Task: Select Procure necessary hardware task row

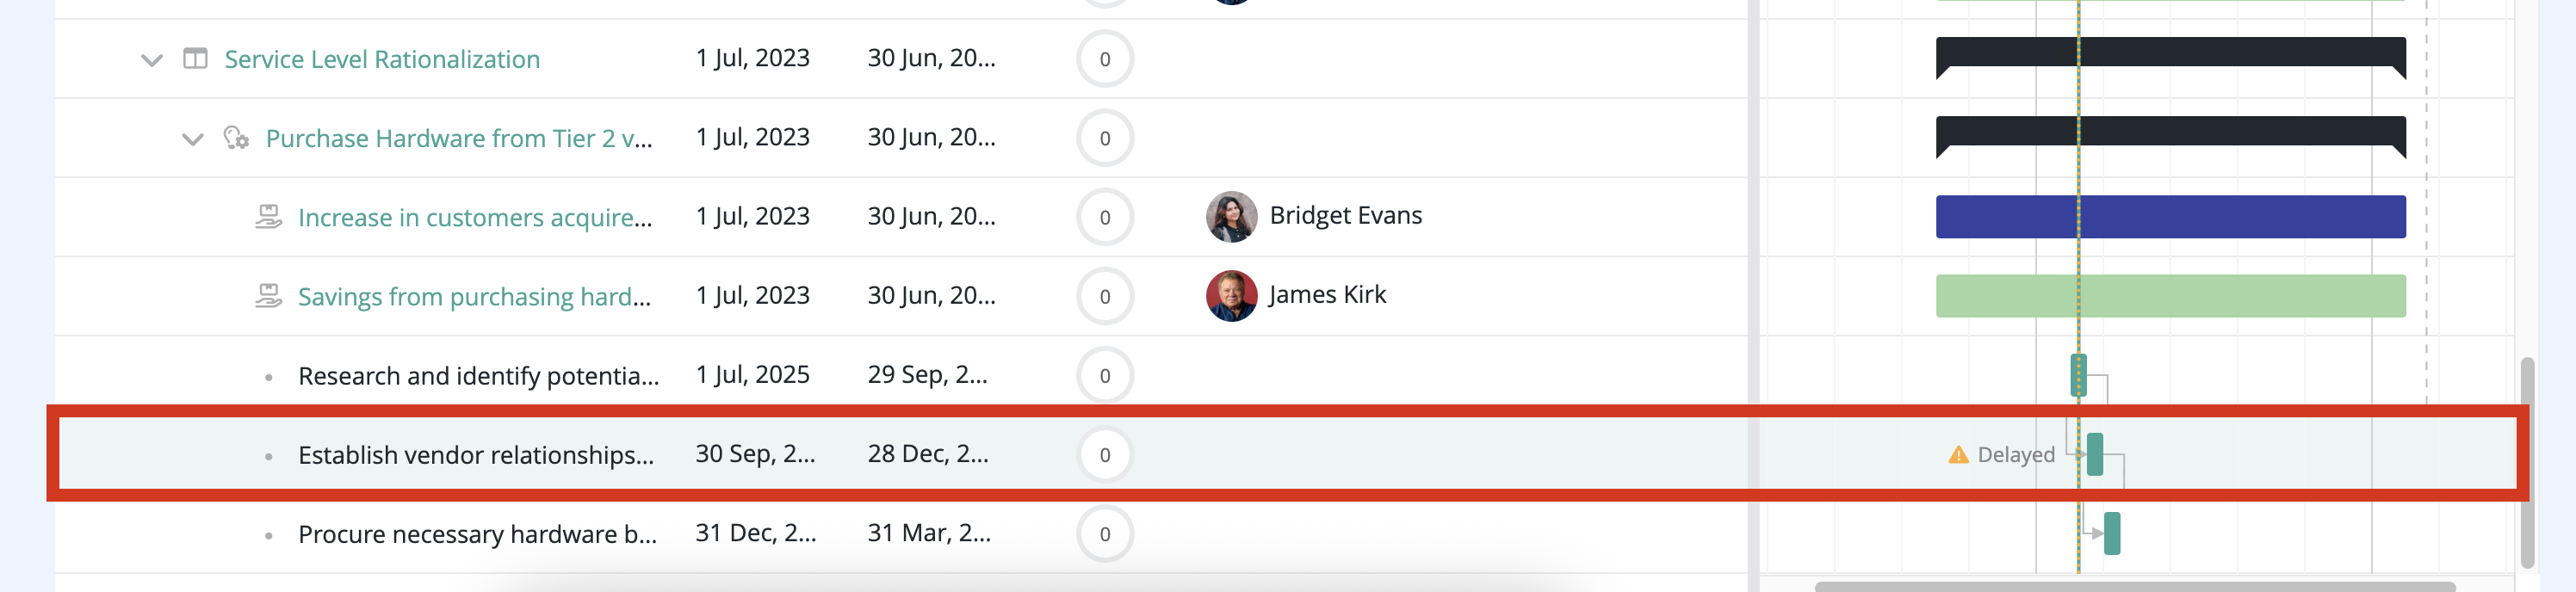Action: pos(901,534)
